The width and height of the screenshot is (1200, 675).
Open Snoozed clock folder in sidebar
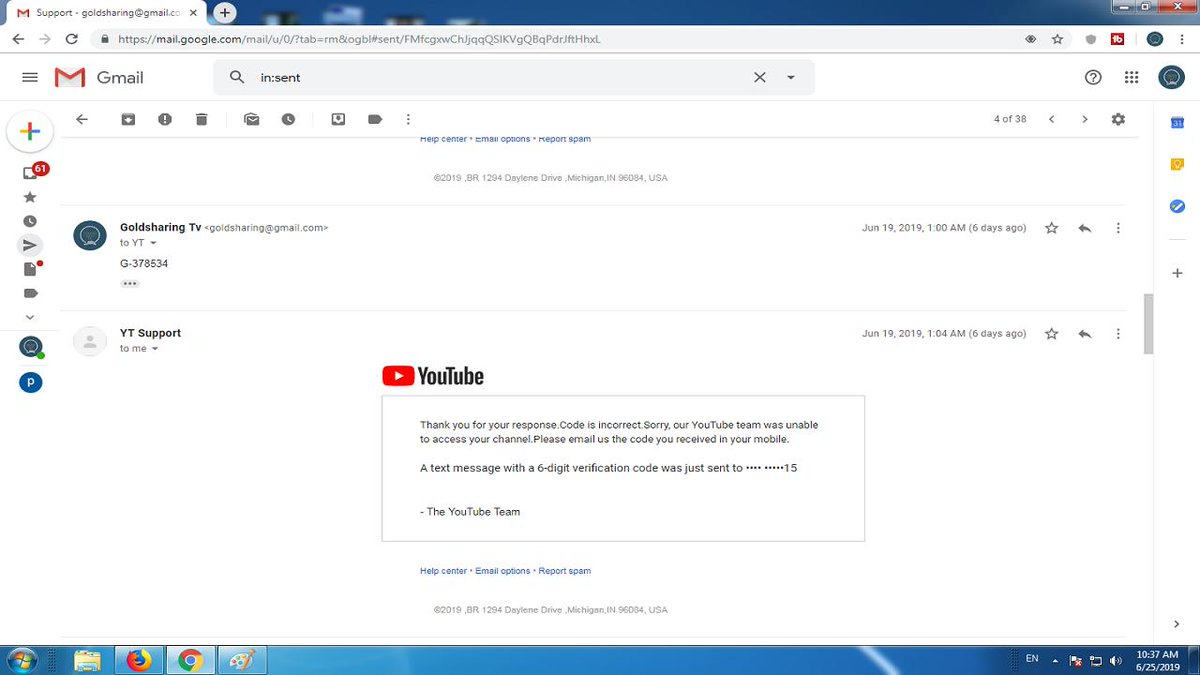30,221
